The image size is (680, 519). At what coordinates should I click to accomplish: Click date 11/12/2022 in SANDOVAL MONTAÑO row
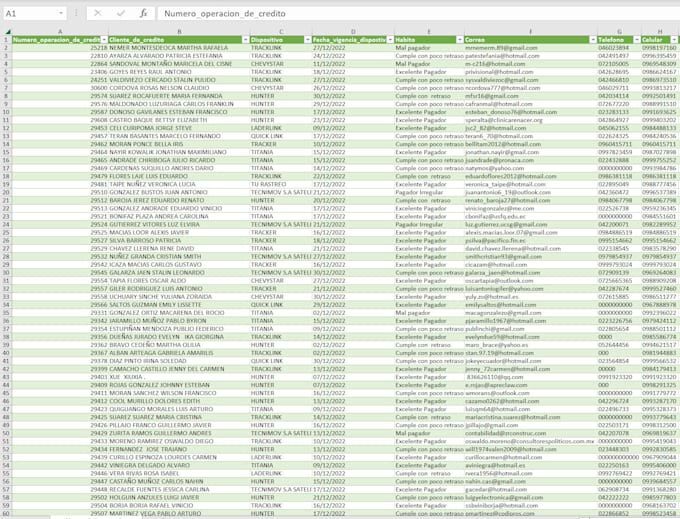click(353, 64)
